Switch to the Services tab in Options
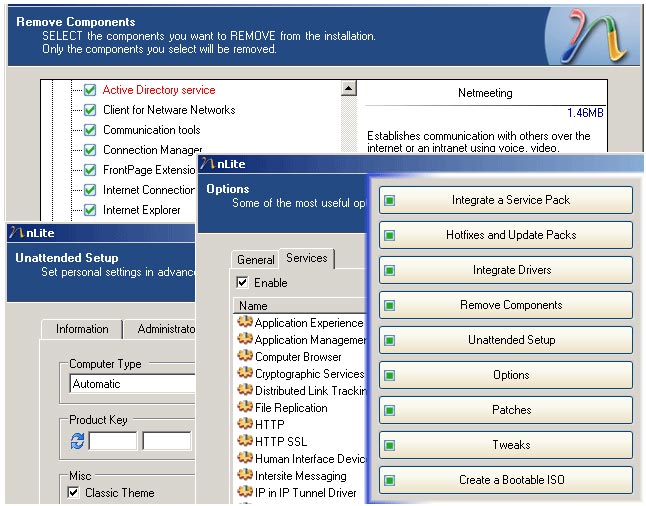This screenshot has width=646, height=506. (307, 258)
